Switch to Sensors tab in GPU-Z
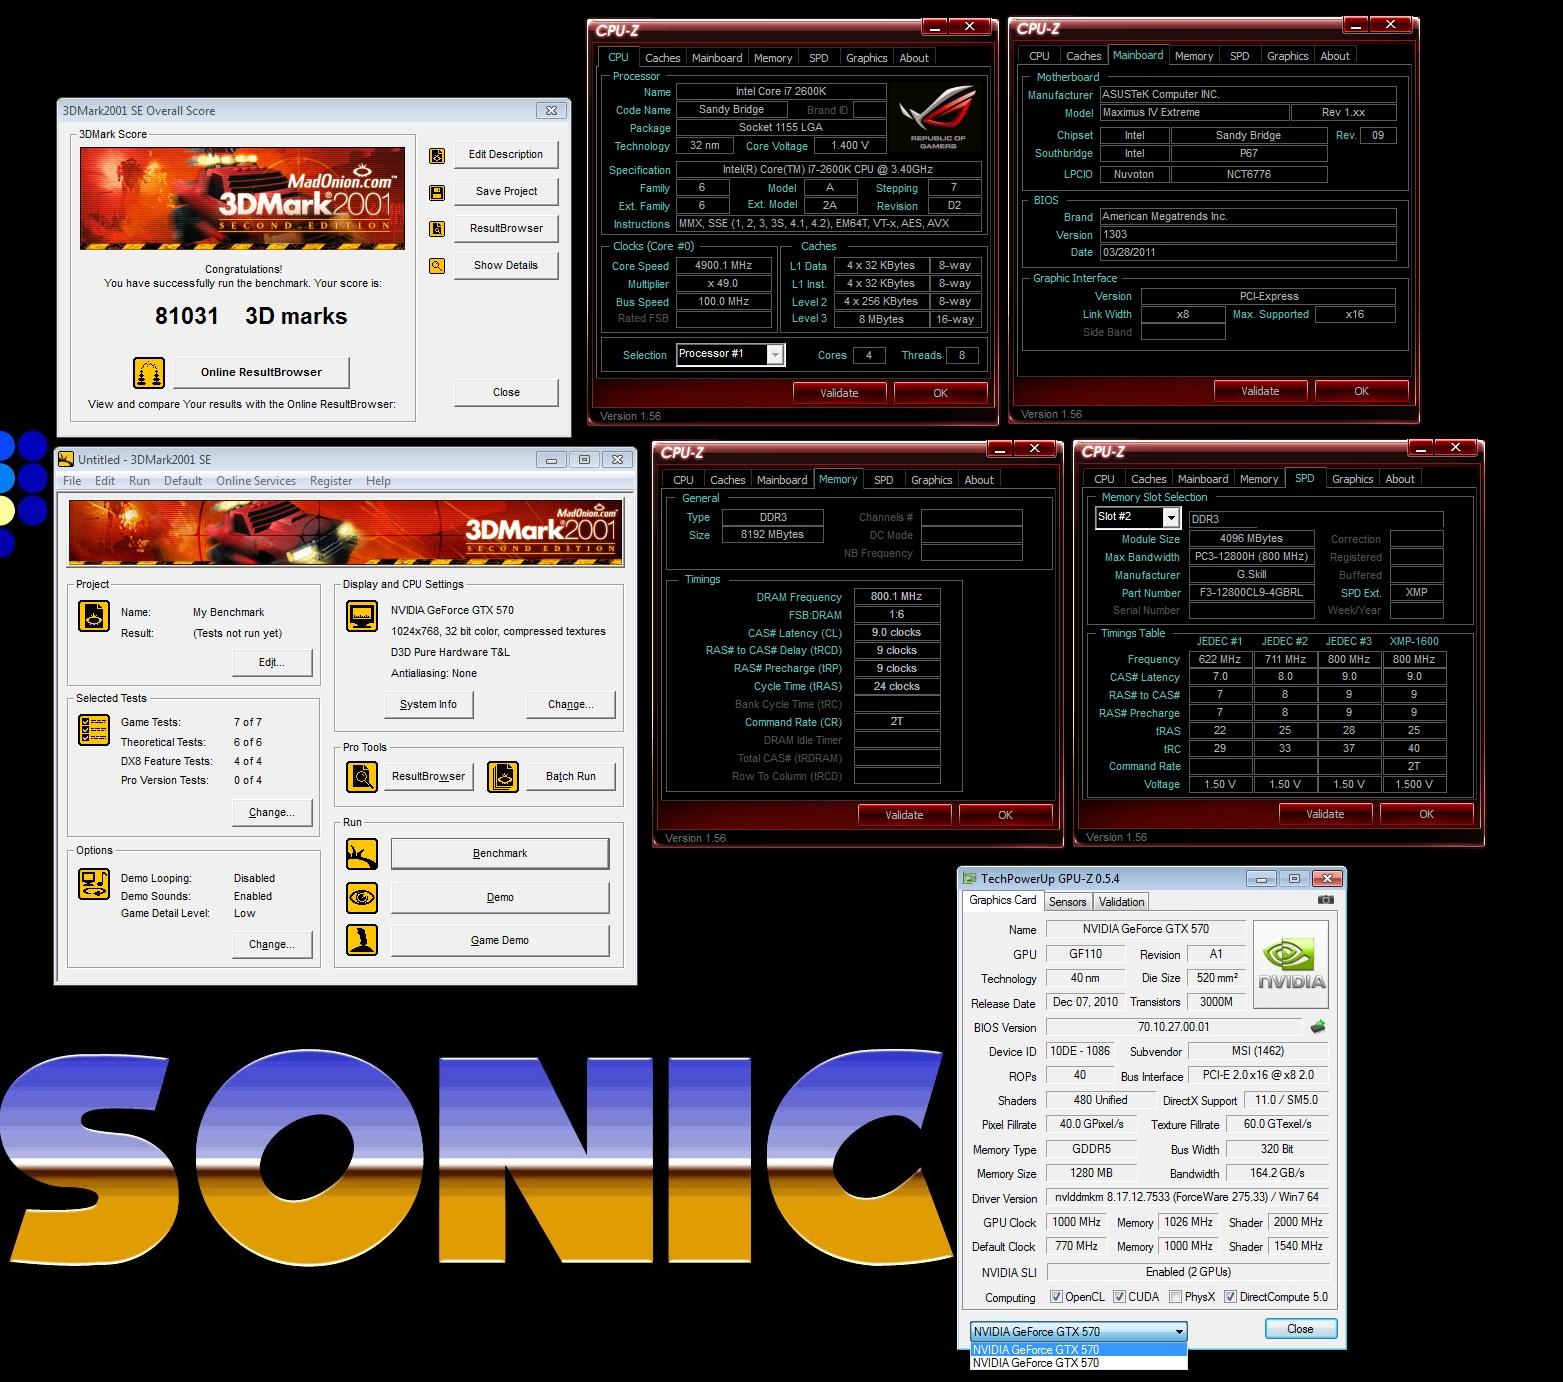Image resolution: width=1563 pixels, height=1382 pixels. point(1067,901)
